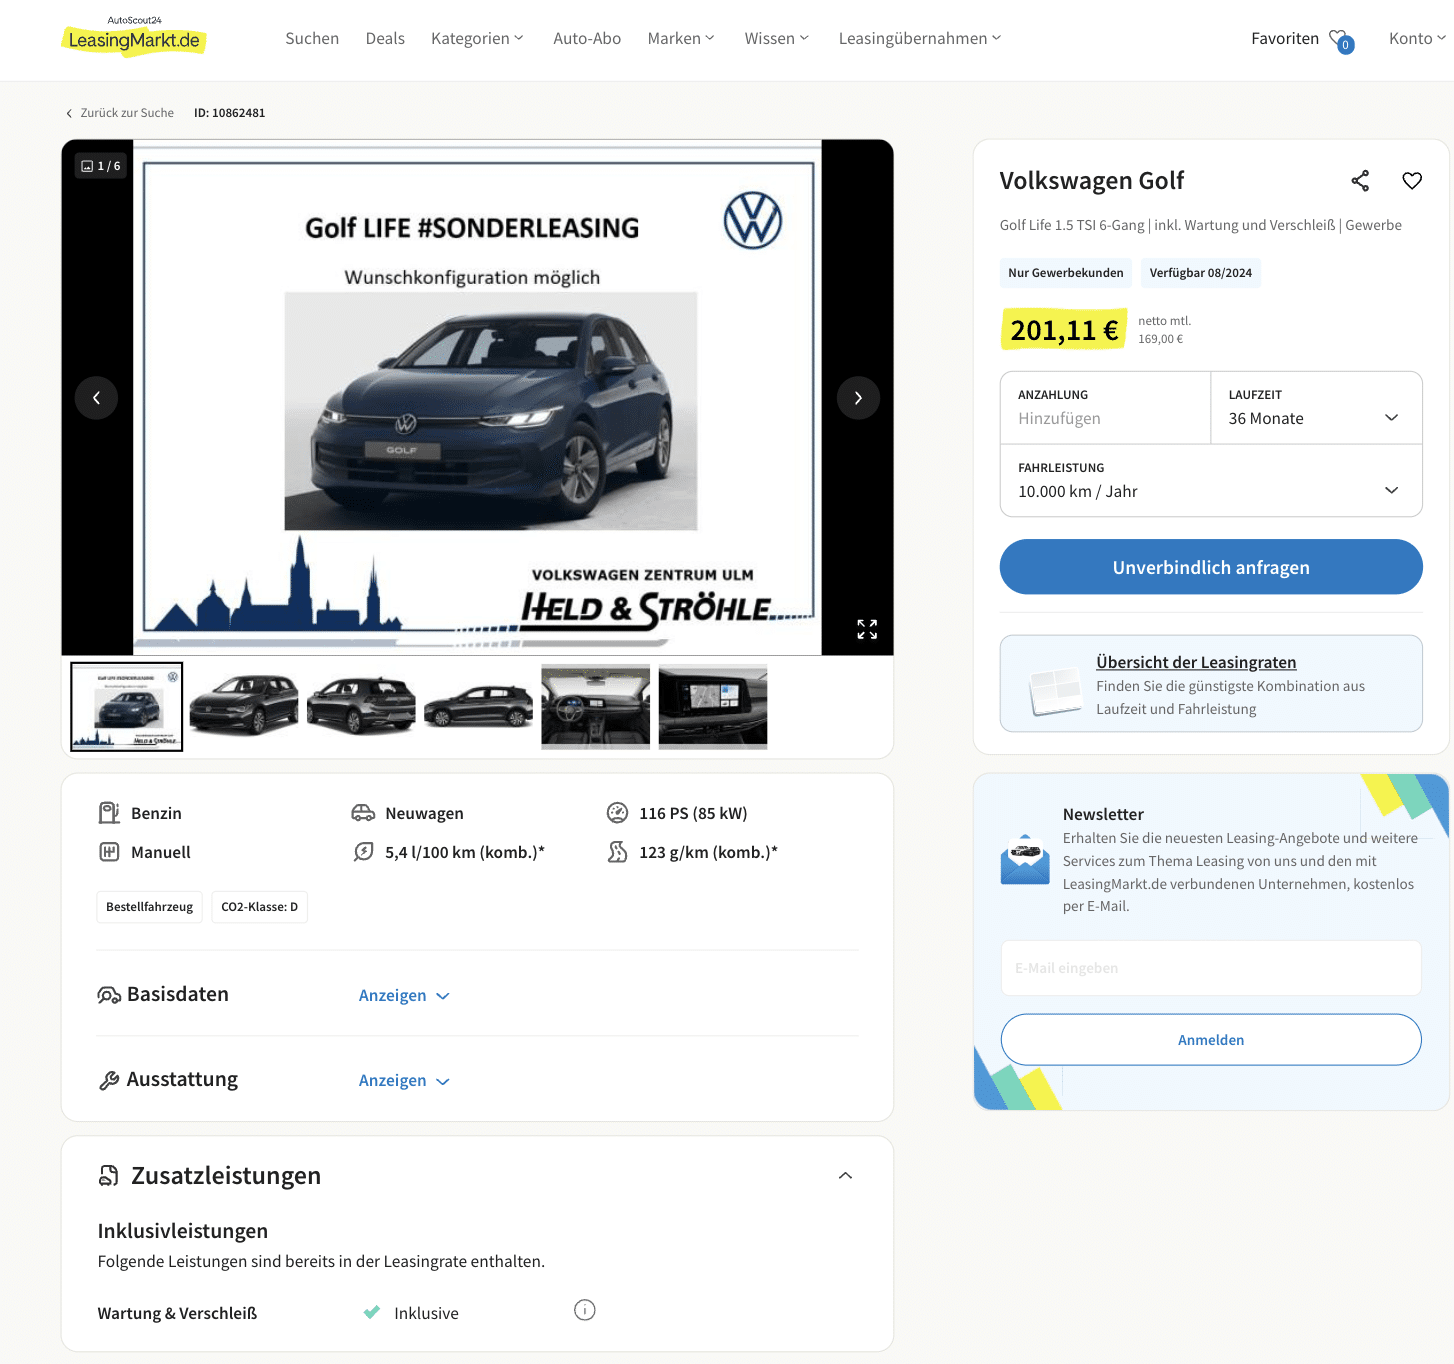Click the CO2 emission icon
The width and height of the screenshot is (1454, 1364).
coord(617,852)
